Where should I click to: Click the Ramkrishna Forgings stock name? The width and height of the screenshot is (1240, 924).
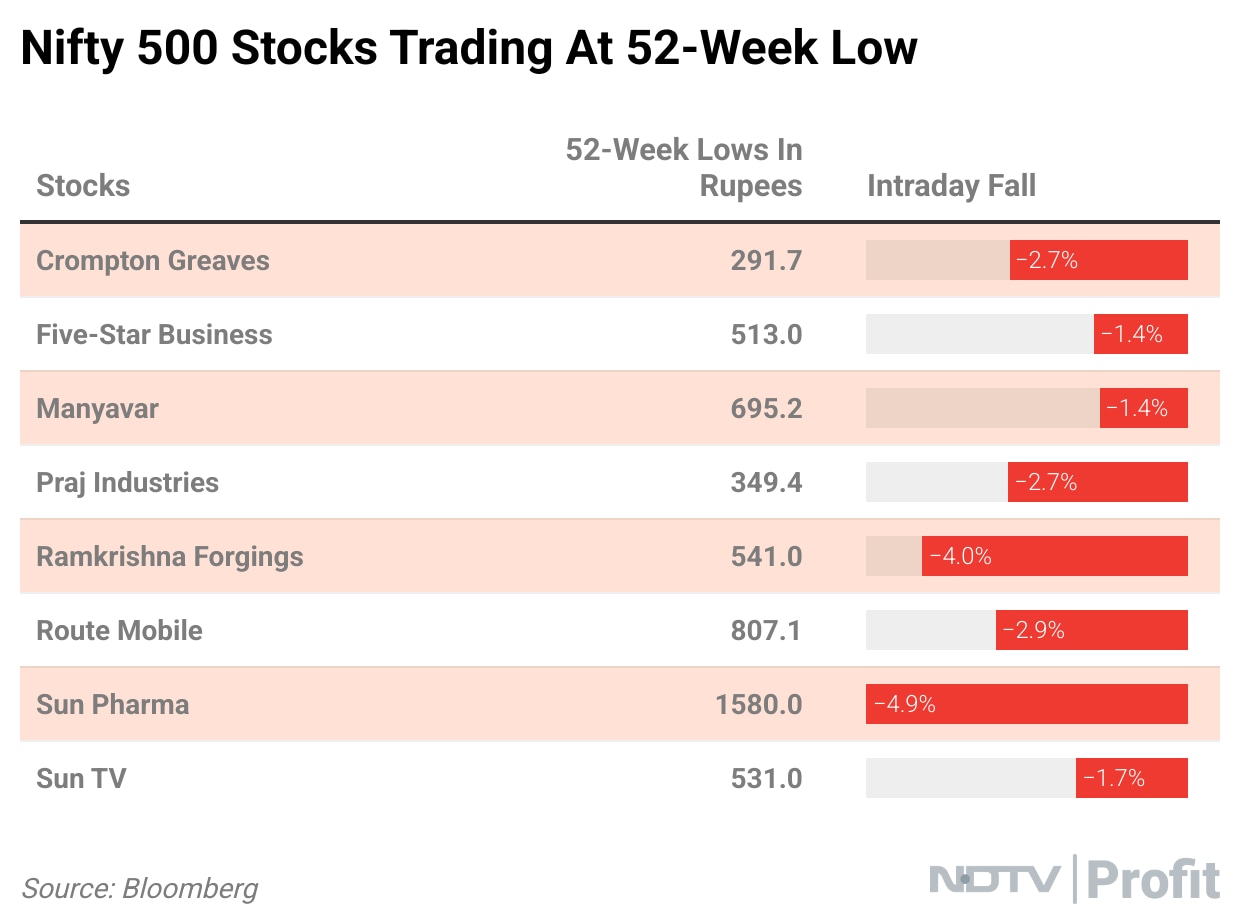point(169,557)
